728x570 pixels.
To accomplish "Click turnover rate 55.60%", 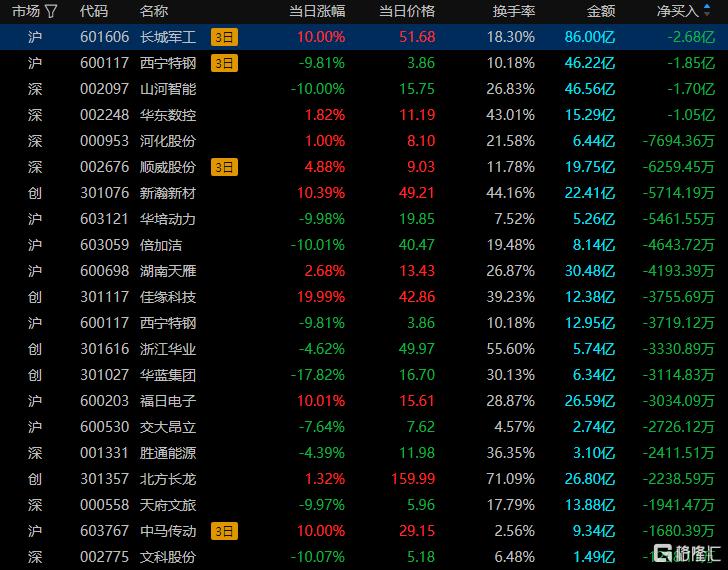I will click(511, 349).
